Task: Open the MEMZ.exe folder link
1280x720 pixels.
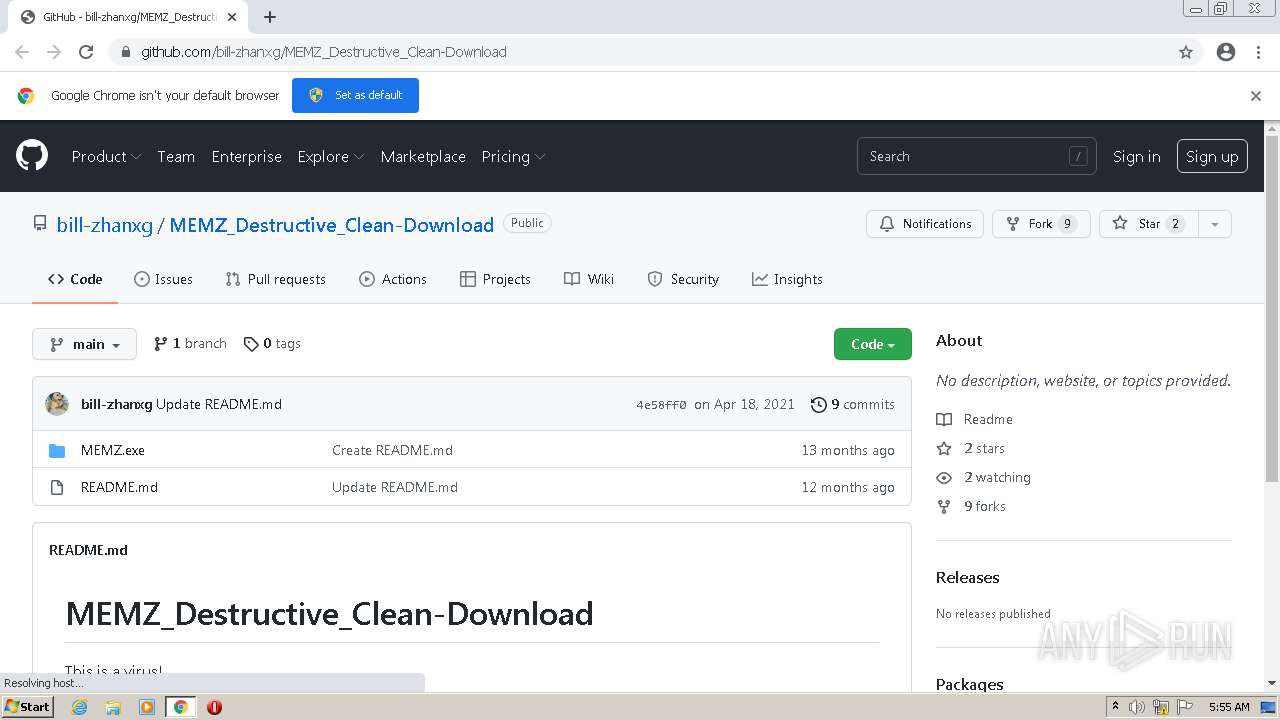Action: (113, 451)
